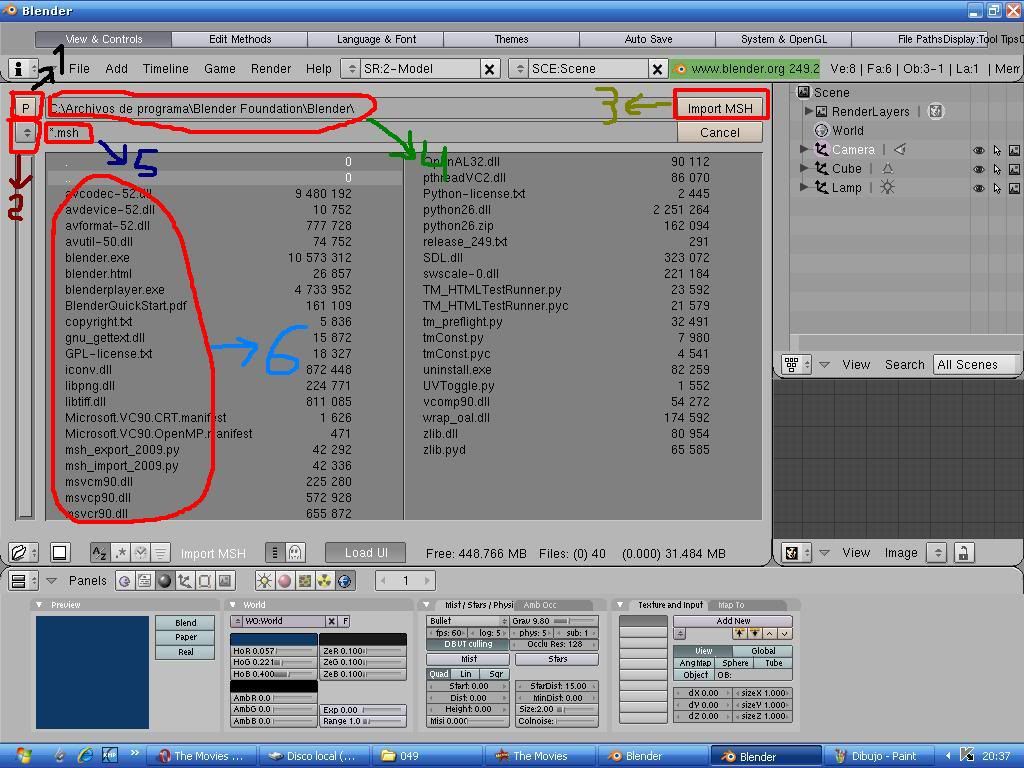Toggle Lamp visibility eye icon
1024x768 pixels.
coord(978,188)
